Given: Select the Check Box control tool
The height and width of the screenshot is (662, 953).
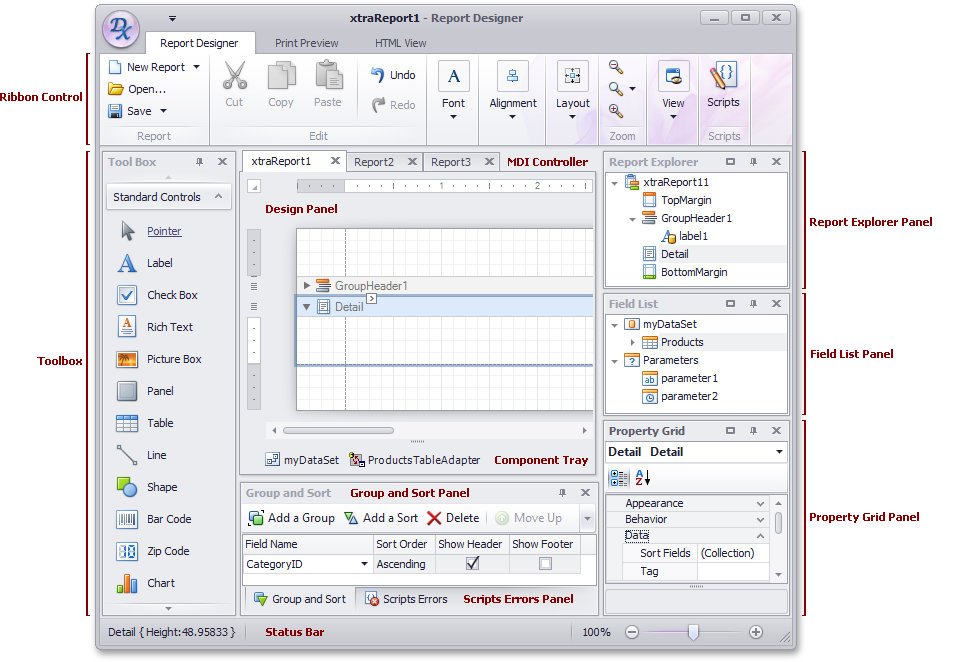Looking at the screenshot, I should tap(157, 295).
